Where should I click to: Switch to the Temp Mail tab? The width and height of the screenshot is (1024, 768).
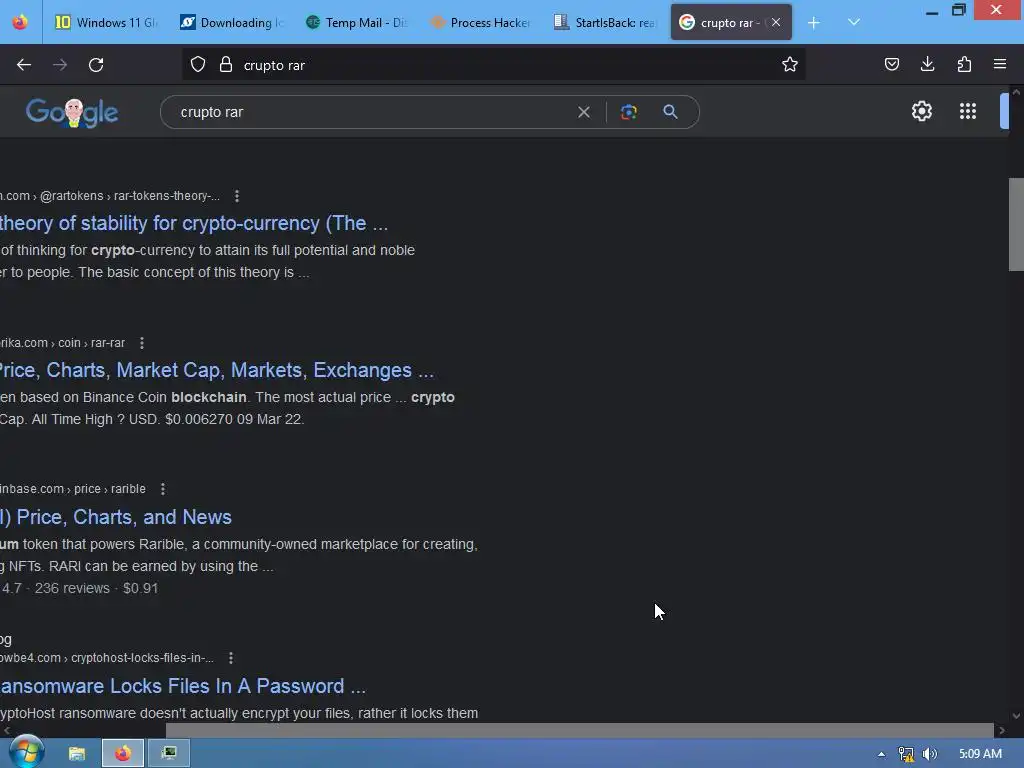coord(357,22)
